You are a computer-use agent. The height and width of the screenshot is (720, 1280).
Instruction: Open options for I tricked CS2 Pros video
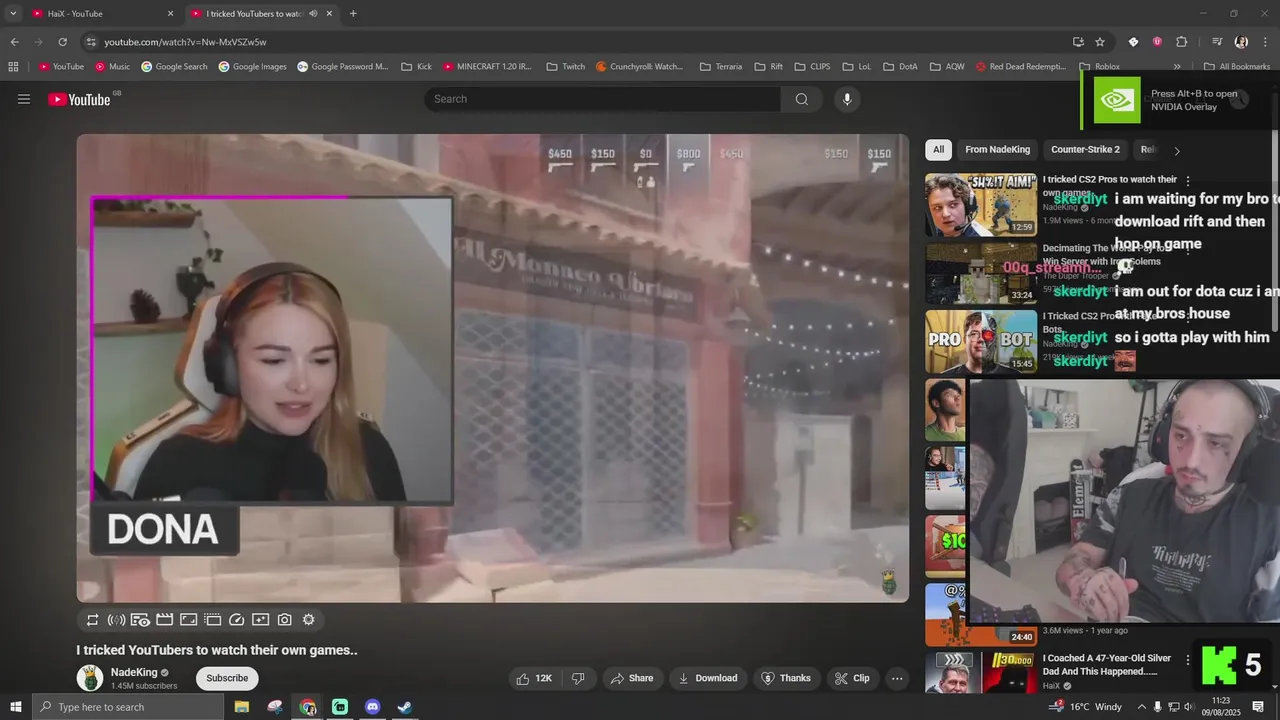click(1188, 181)
